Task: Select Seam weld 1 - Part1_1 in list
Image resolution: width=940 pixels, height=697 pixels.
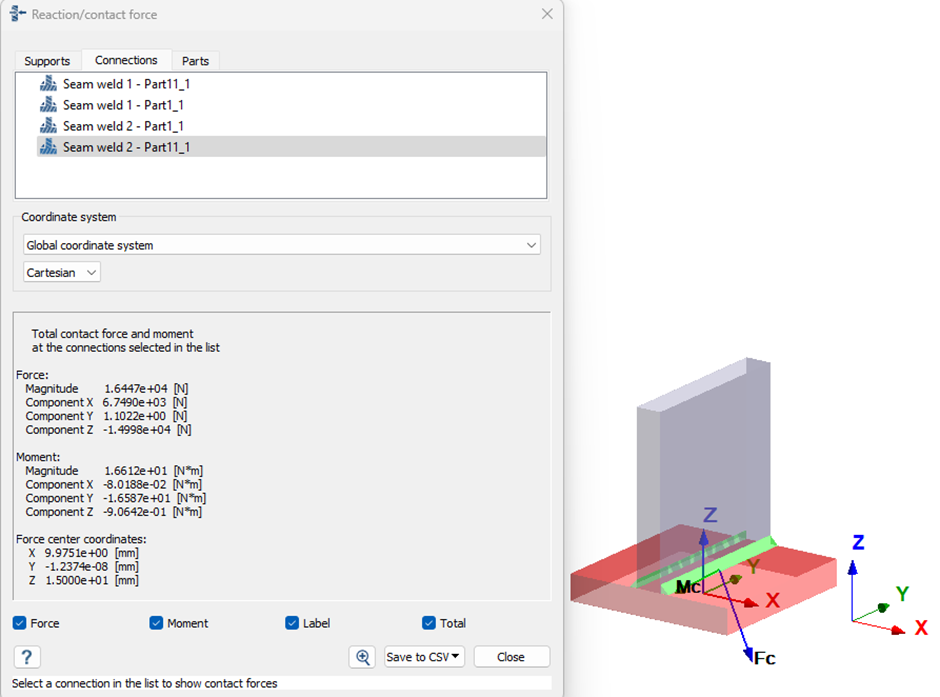Action: [x=123, y=105]
